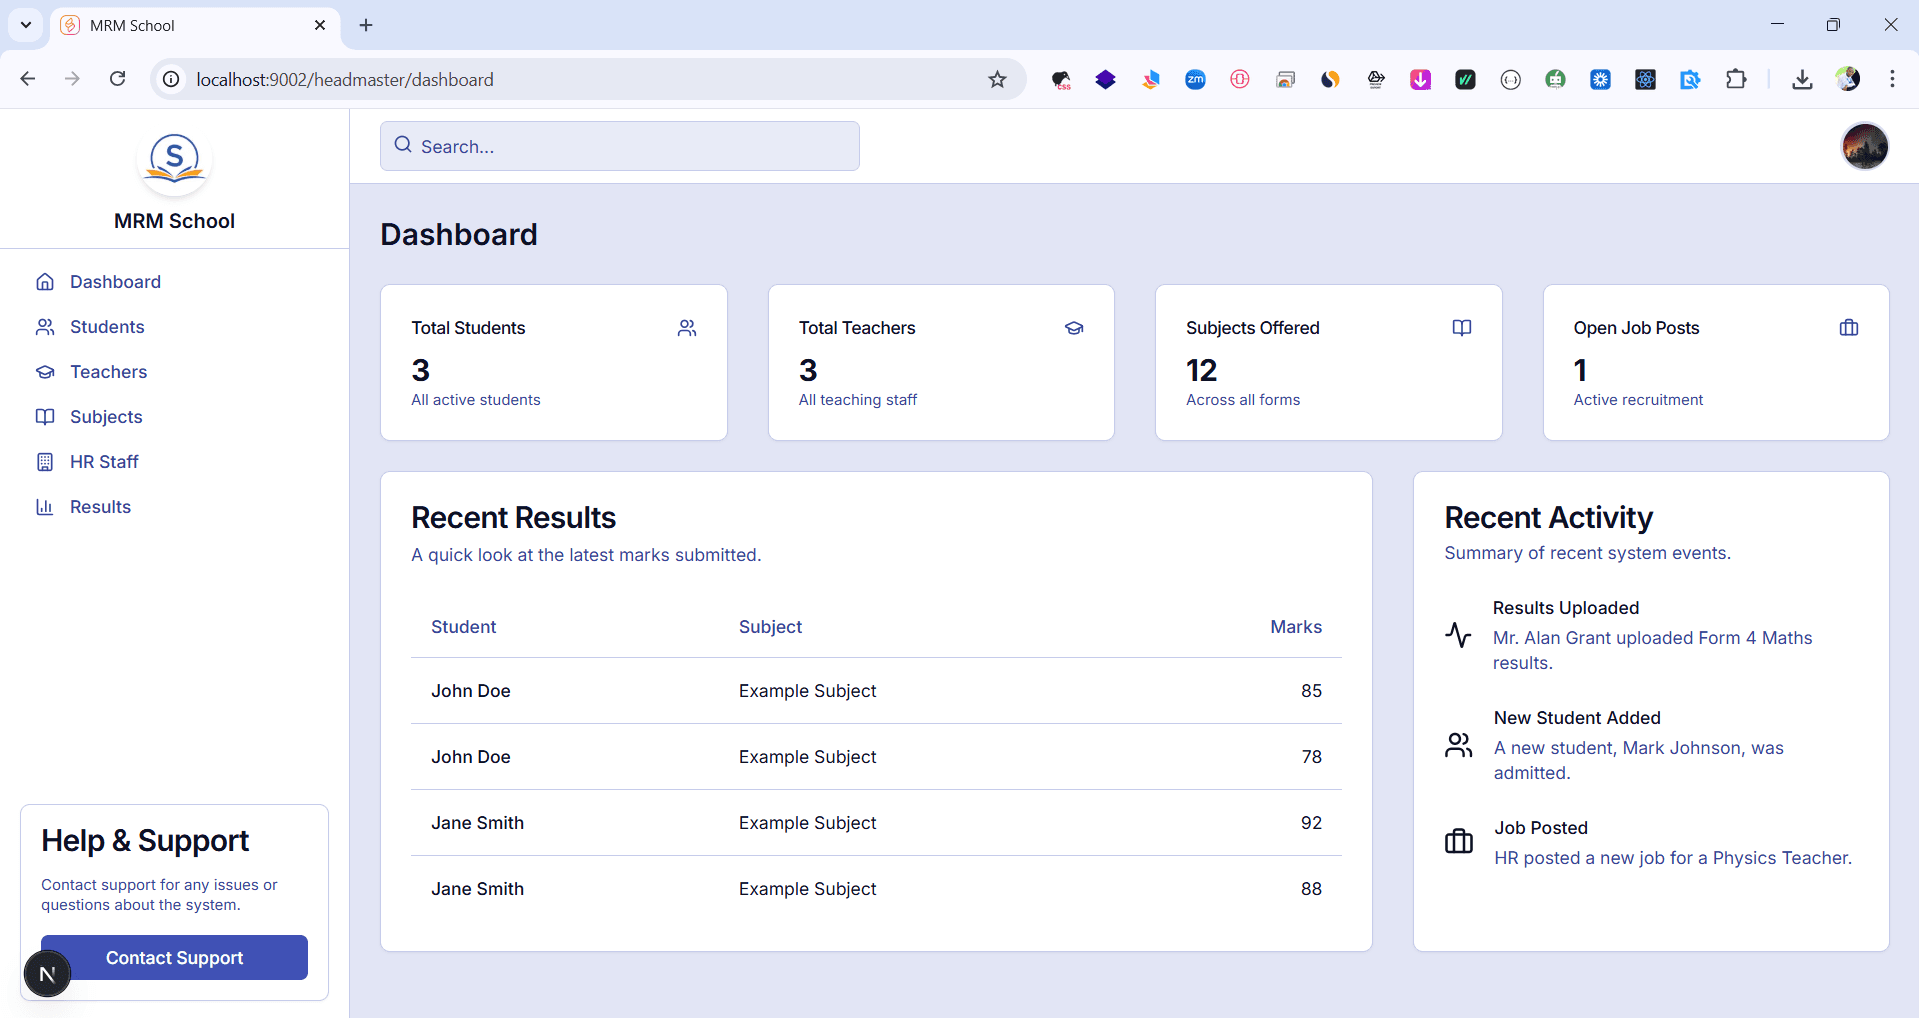Click the MRM School logo
The width and height of the screenshot is (1919, 1018).
(x=174, y=160)
